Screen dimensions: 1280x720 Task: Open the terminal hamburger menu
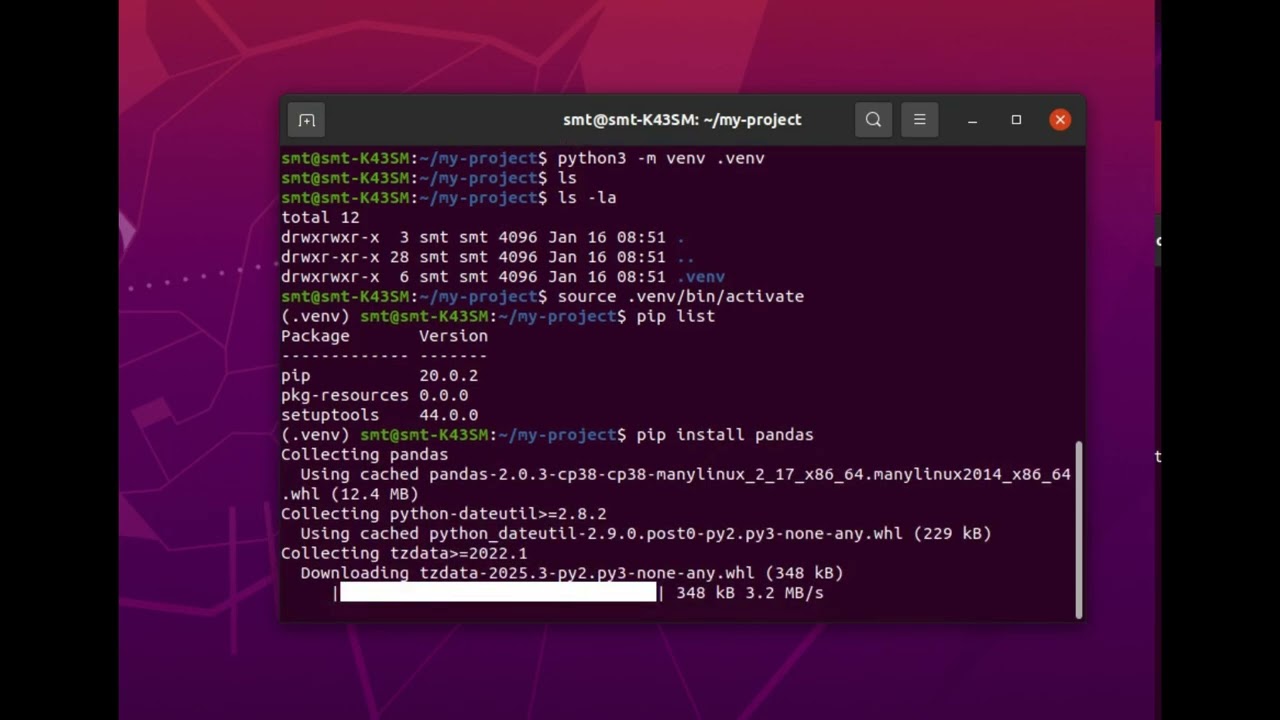point(919,120)
